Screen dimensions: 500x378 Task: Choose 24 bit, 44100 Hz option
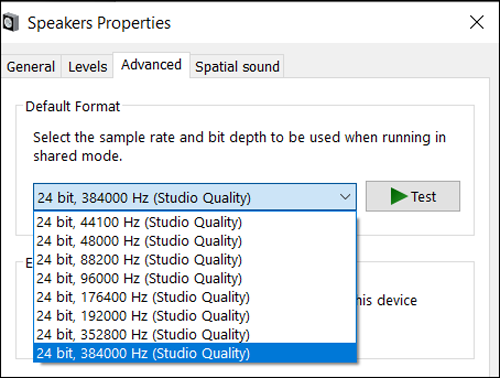(195, 222)
